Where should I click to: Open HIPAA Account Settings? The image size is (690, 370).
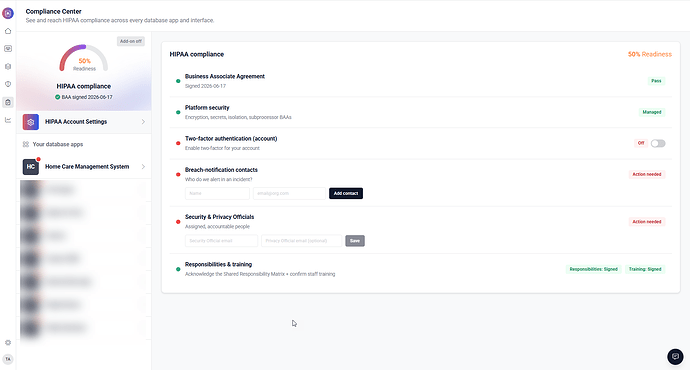[x=84, y=122]
